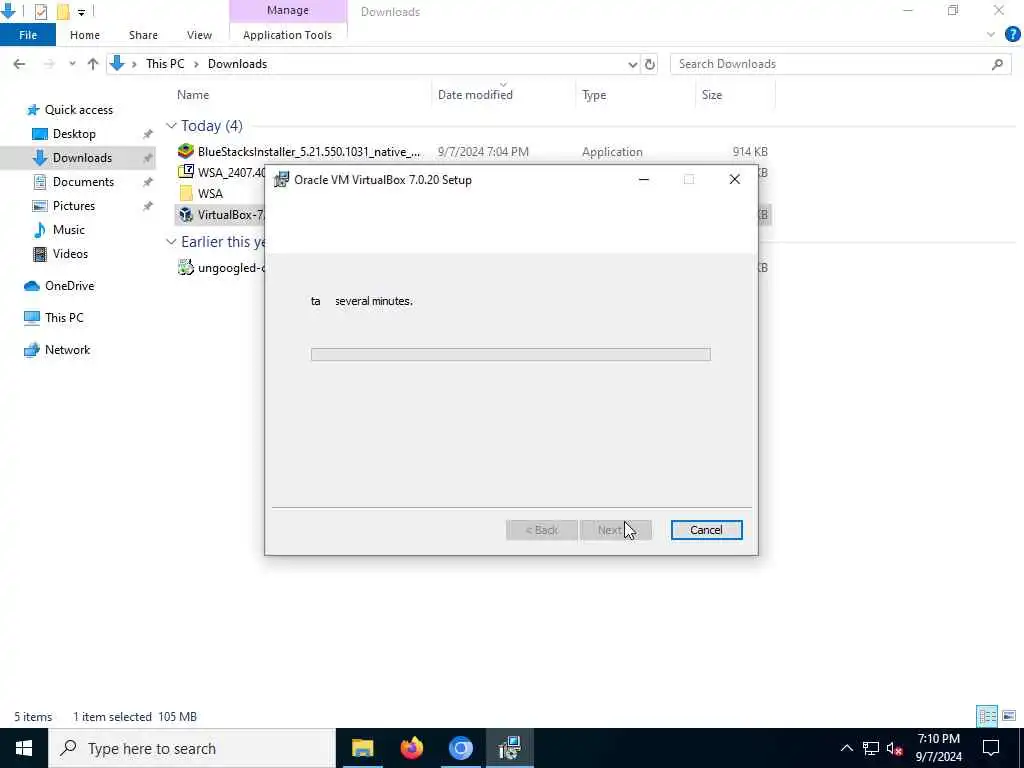The image size is (1024, 768).
Task: Switch to the Home ribbon tab
Action: click(85, 35)
